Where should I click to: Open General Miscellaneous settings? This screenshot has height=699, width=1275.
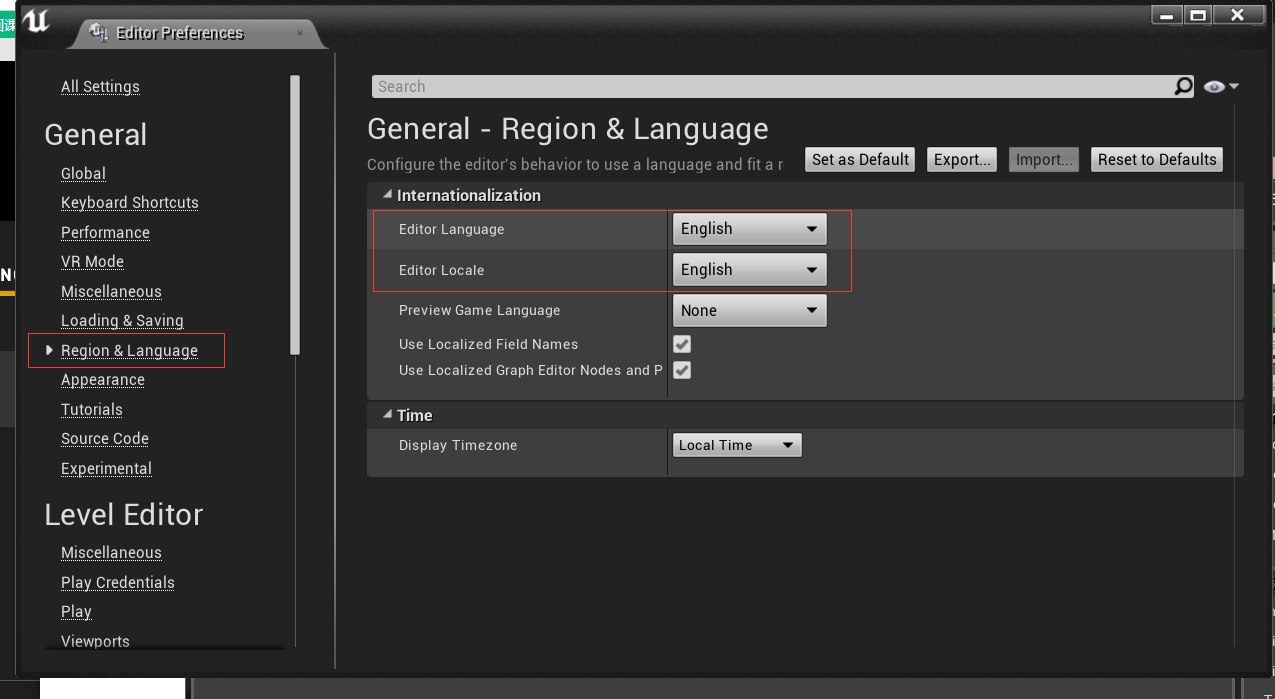click(x=111, y=292)
